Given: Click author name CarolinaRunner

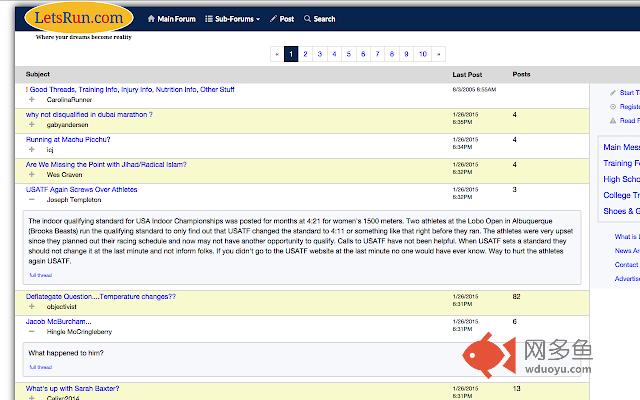Looking at the screenshot, I should pos(69,100).
